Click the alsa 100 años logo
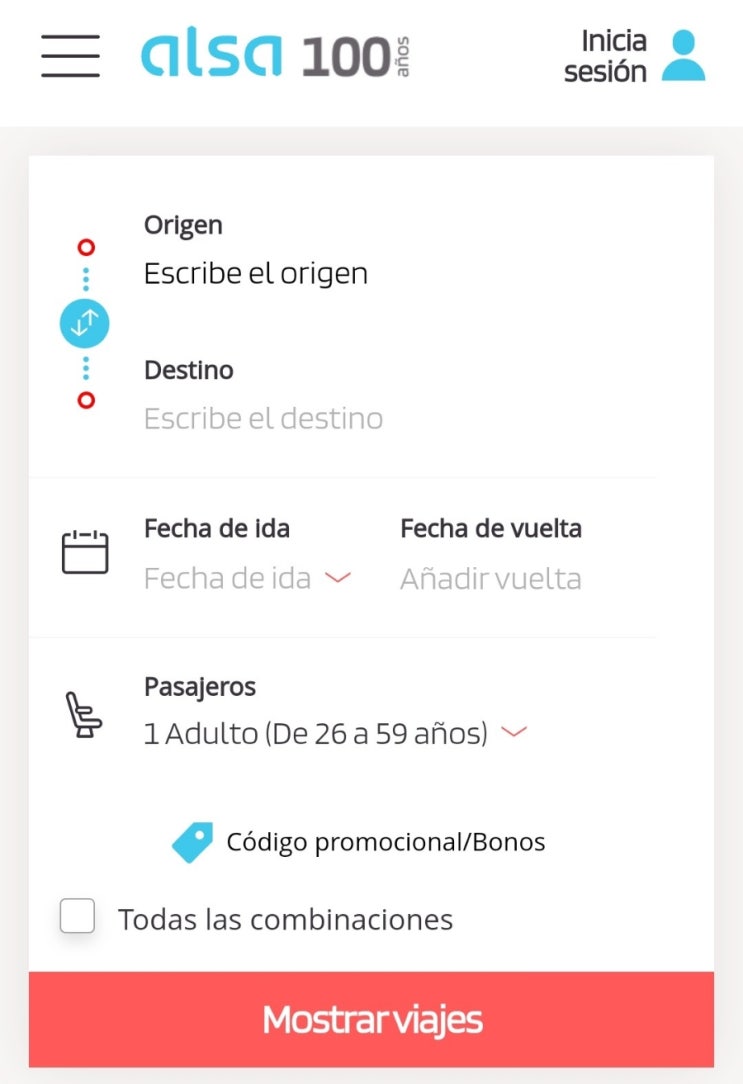 click(x=276, y=54)
